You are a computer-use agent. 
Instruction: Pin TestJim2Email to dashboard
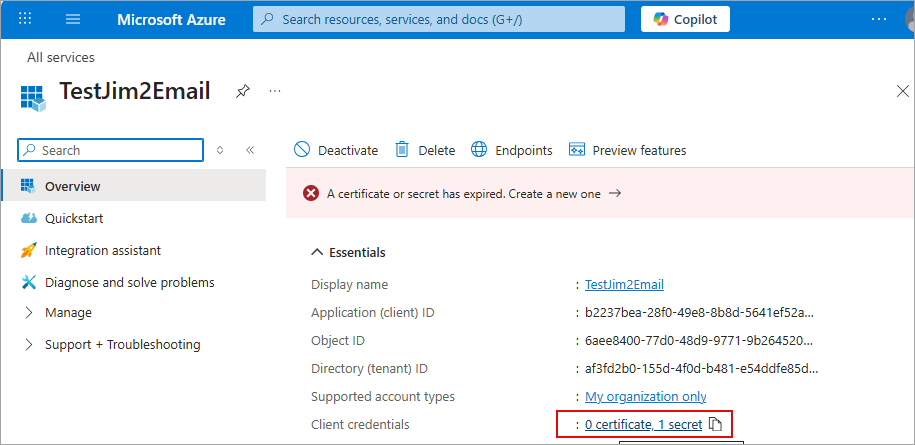click(x=242, y=91)
